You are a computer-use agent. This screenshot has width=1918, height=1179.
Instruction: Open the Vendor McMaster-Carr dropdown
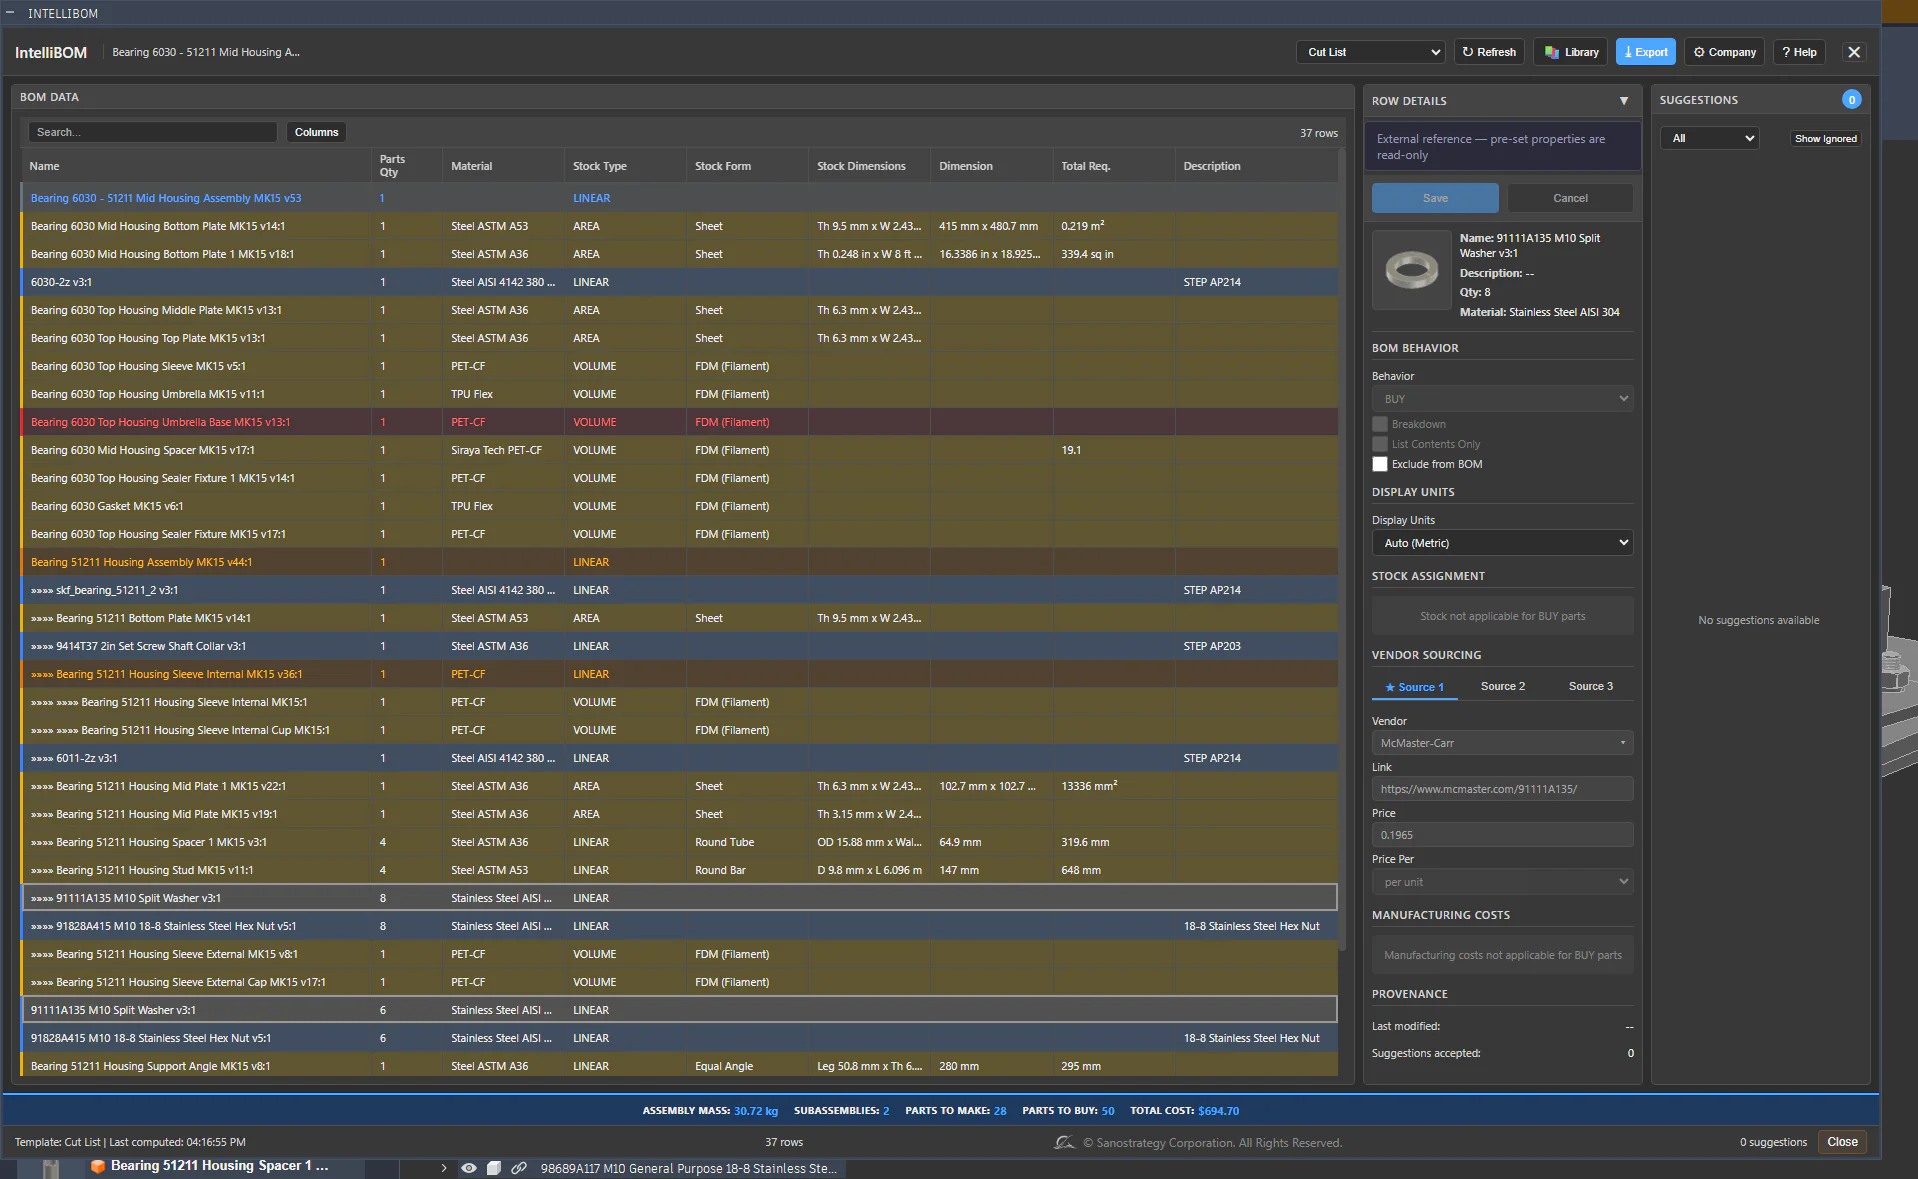tap(1502, 743)
